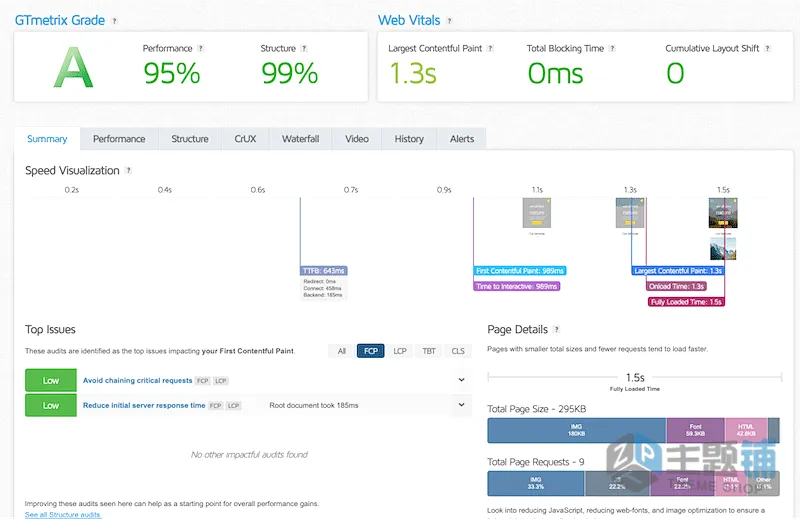Click Total Blocking Time help icon
Screen dimensions: 800x519
[612, 48]
